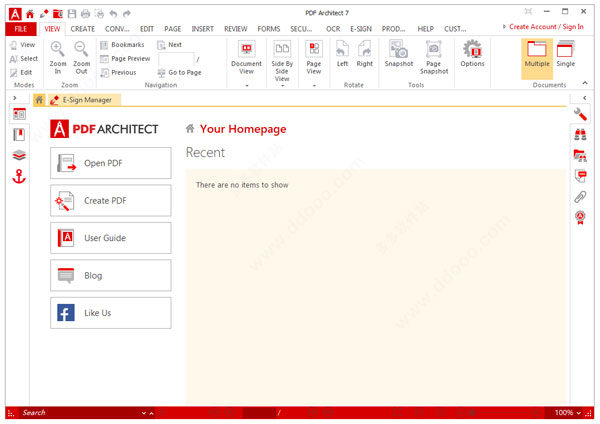Activate View mode
600x424 pixels.
[23, 45]
